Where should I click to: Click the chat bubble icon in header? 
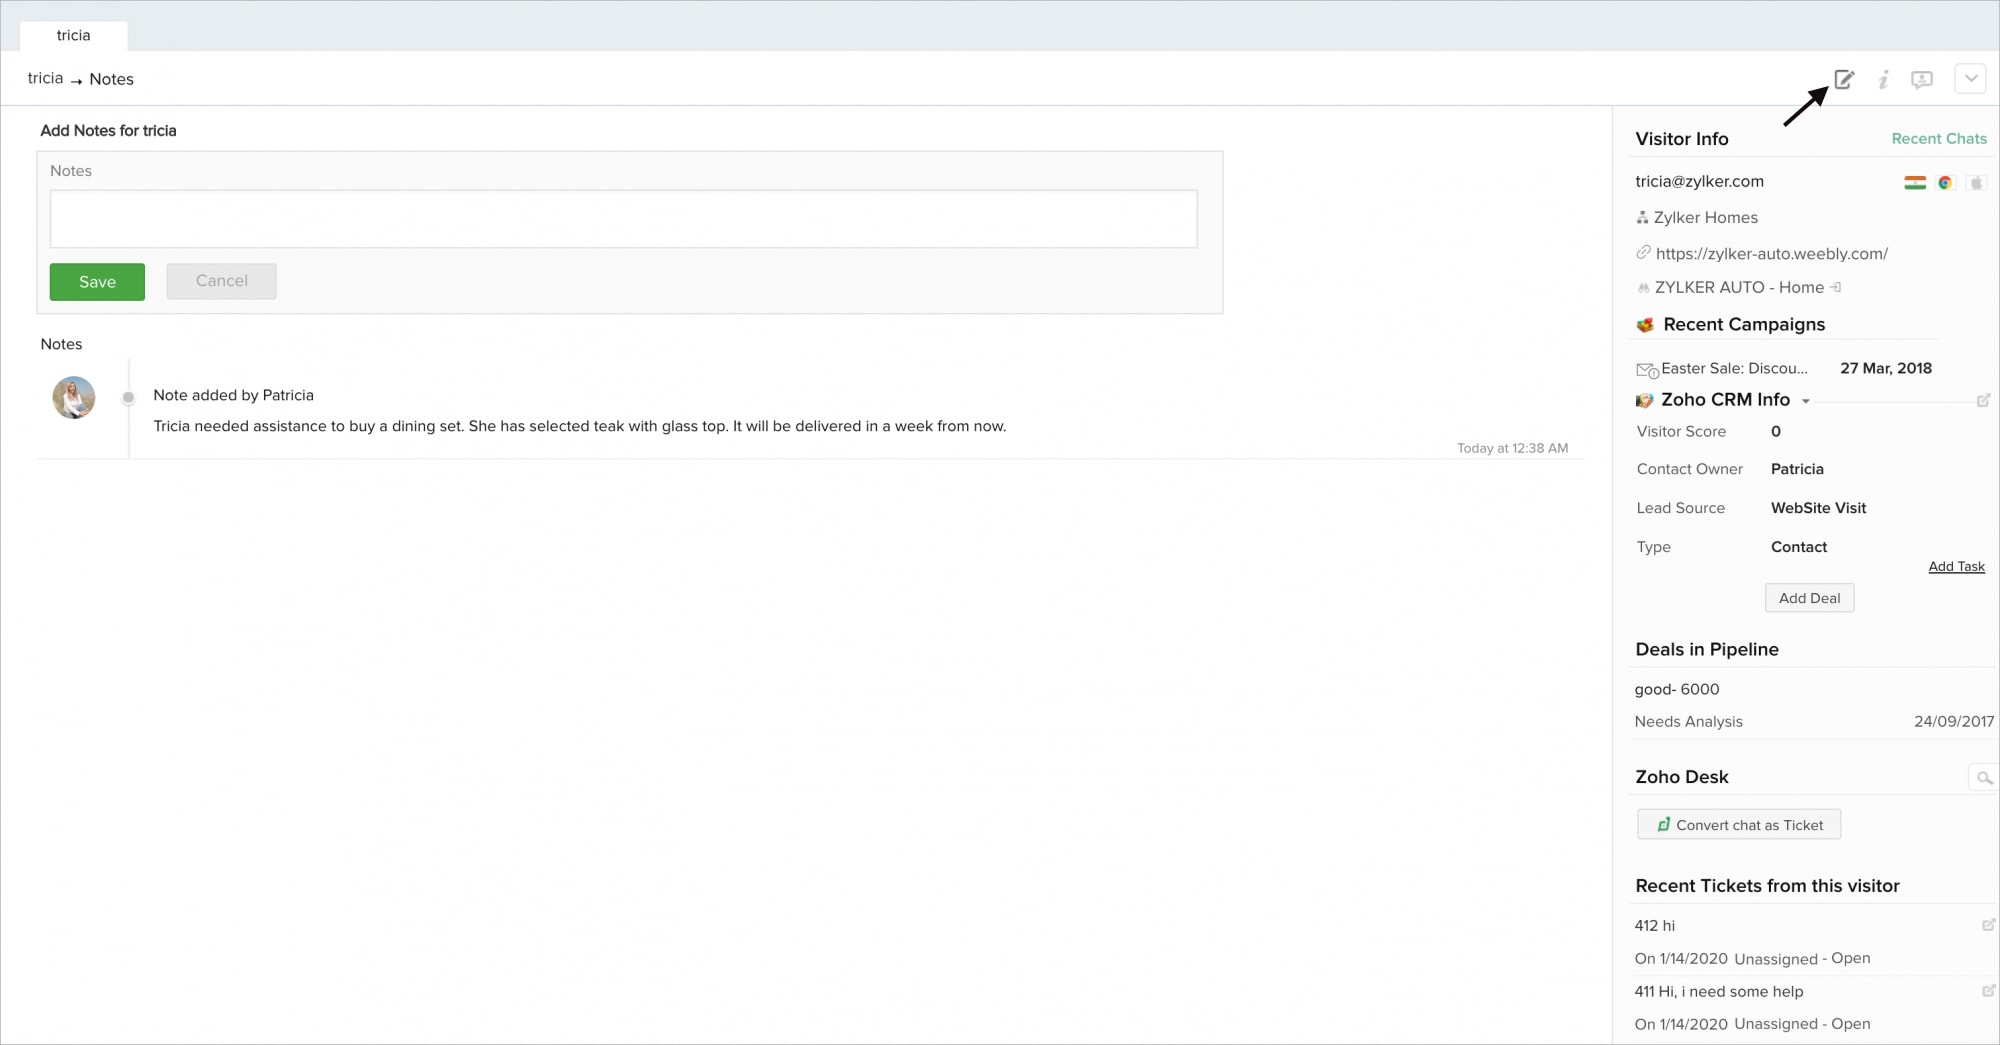coord(1921,79)
